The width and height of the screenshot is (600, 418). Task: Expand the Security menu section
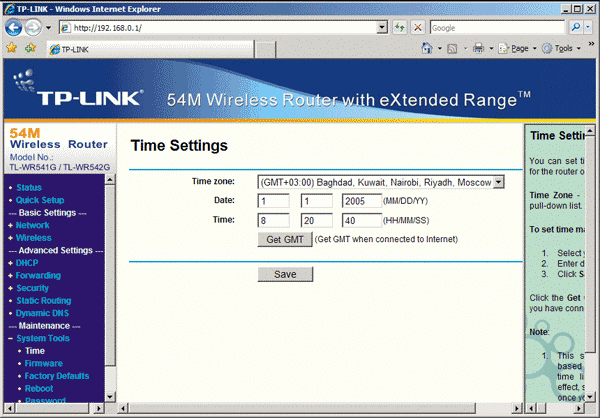[32, 288]
